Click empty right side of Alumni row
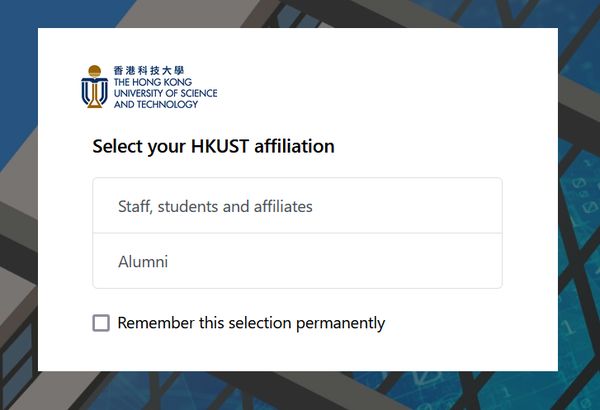The image size is (600, 410). click(383, 261)
